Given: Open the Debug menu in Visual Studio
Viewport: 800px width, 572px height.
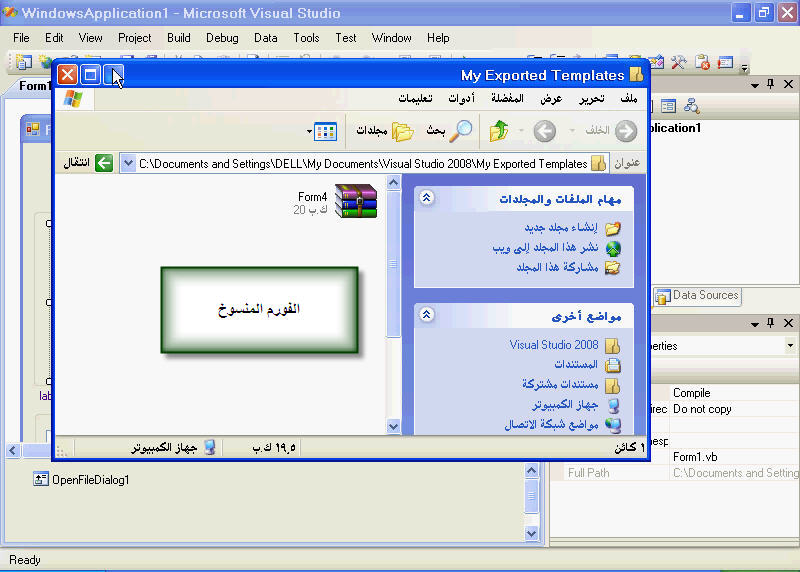Looking at the screenshot, I should pos(222,38).
